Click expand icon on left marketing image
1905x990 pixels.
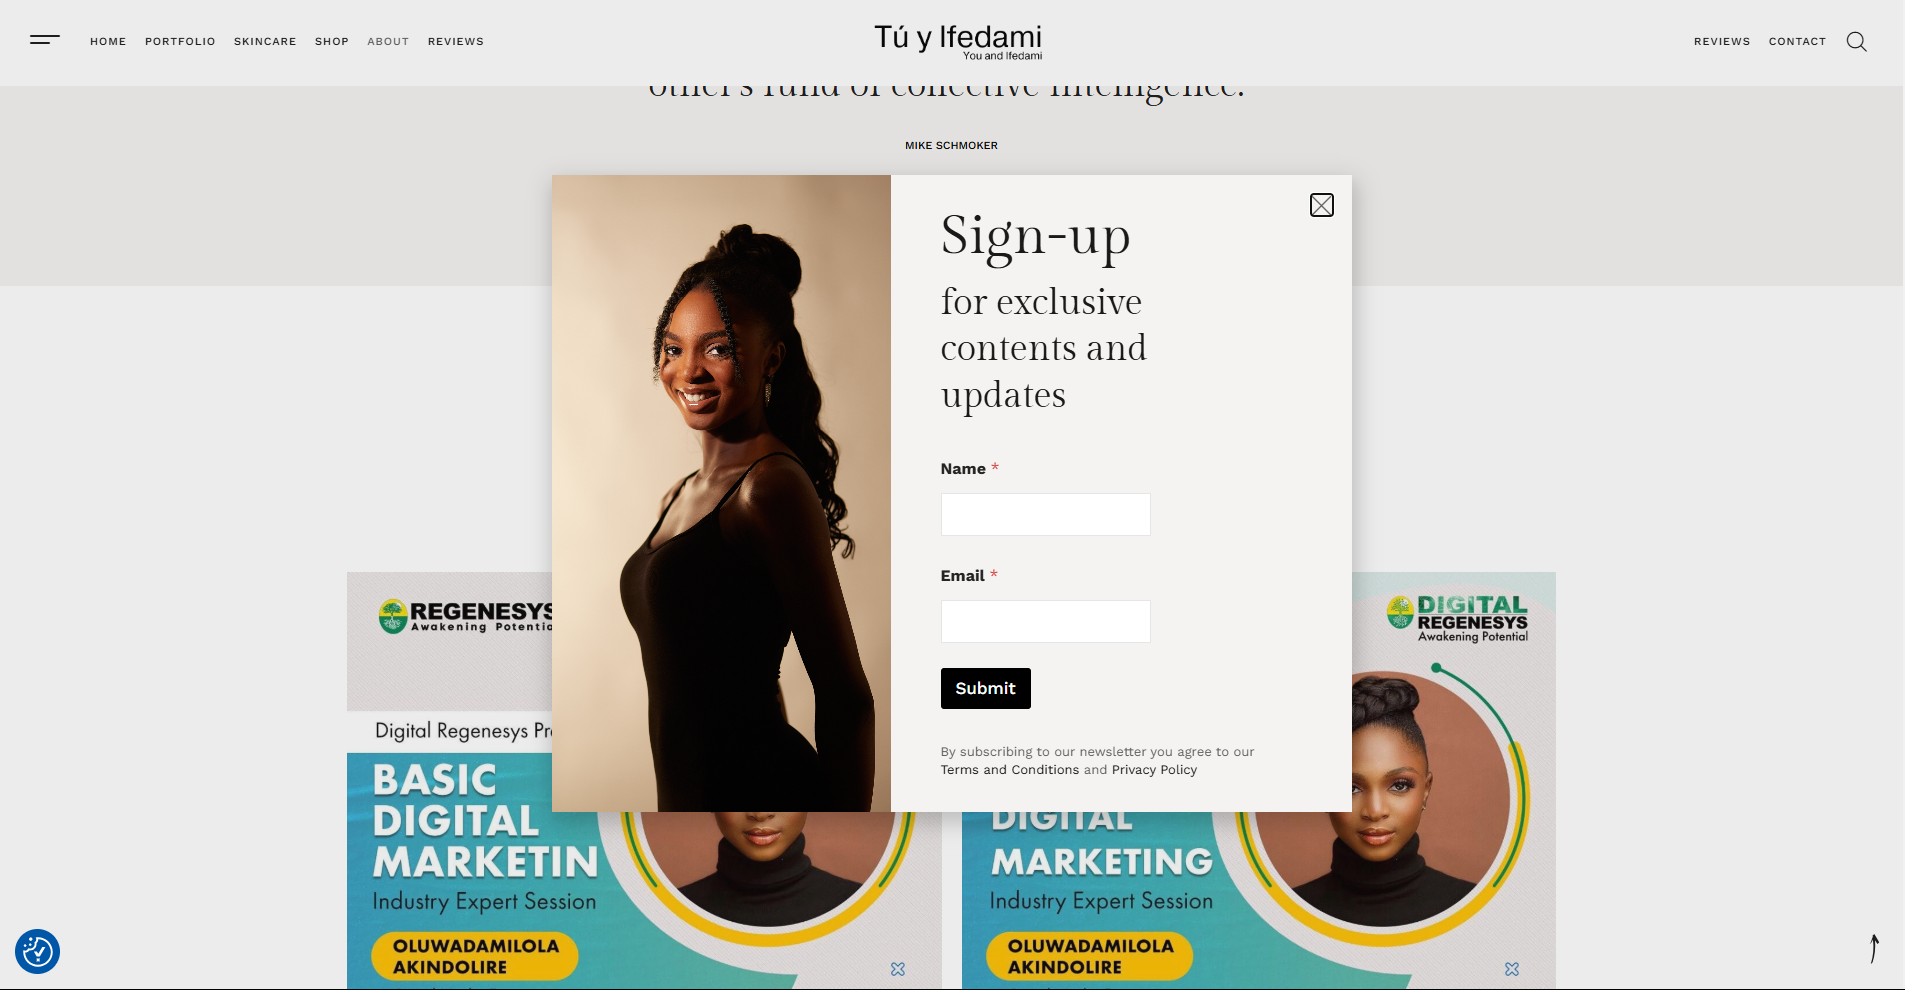click(x=898, y=969)
